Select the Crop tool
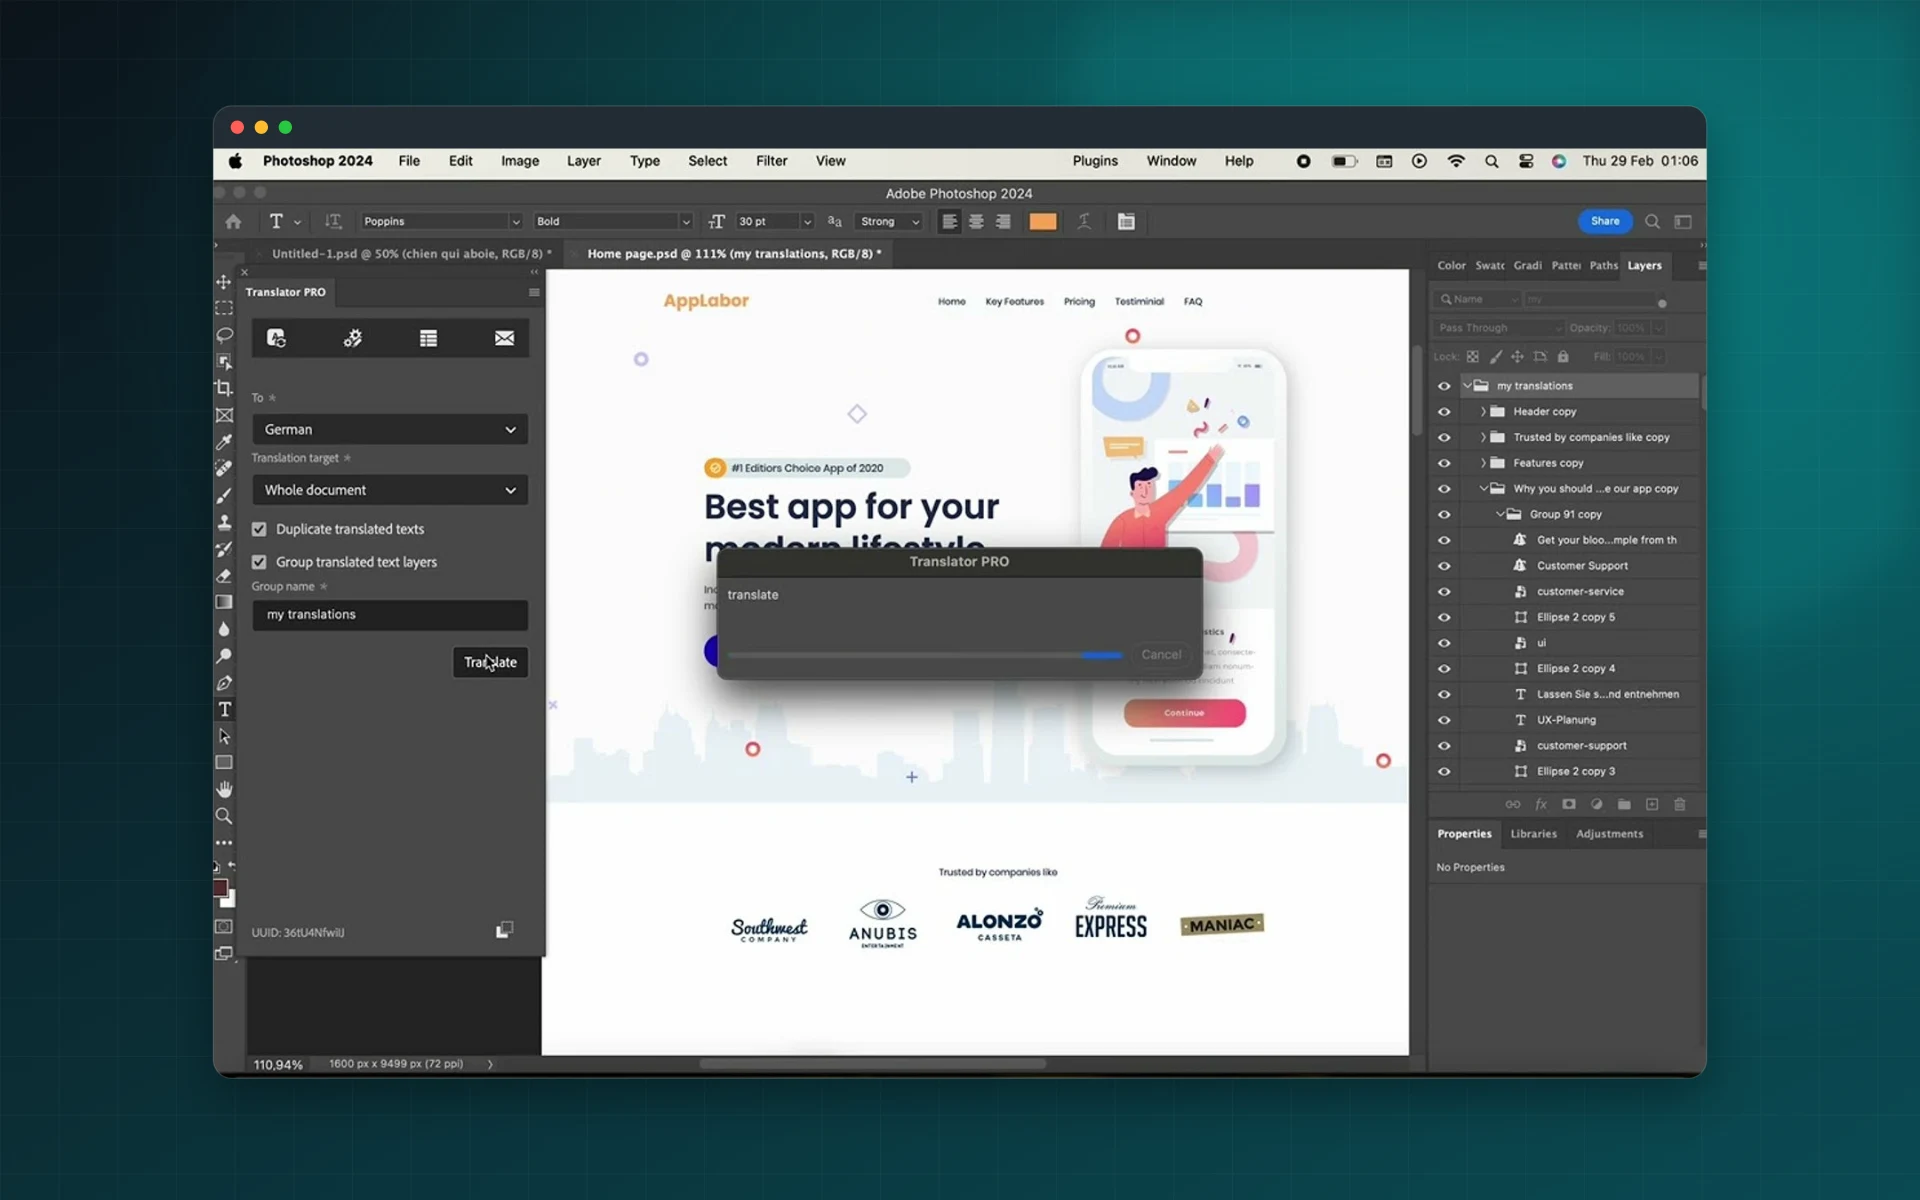1920x1200 pixels. (224, 388)
